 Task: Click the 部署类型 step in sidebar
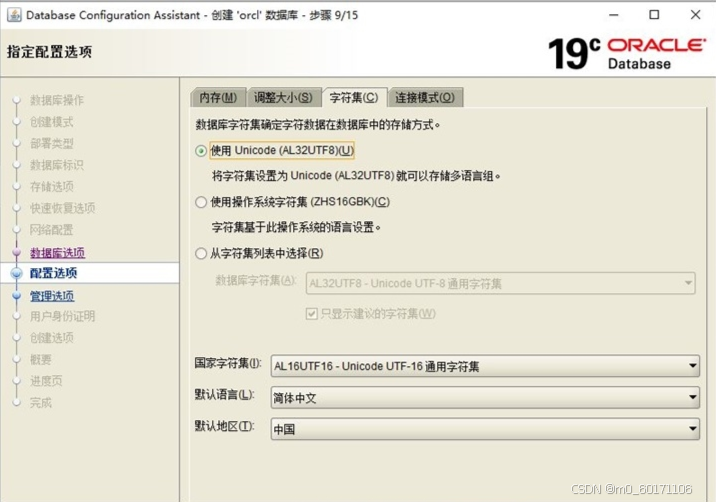tap(52, 143)
